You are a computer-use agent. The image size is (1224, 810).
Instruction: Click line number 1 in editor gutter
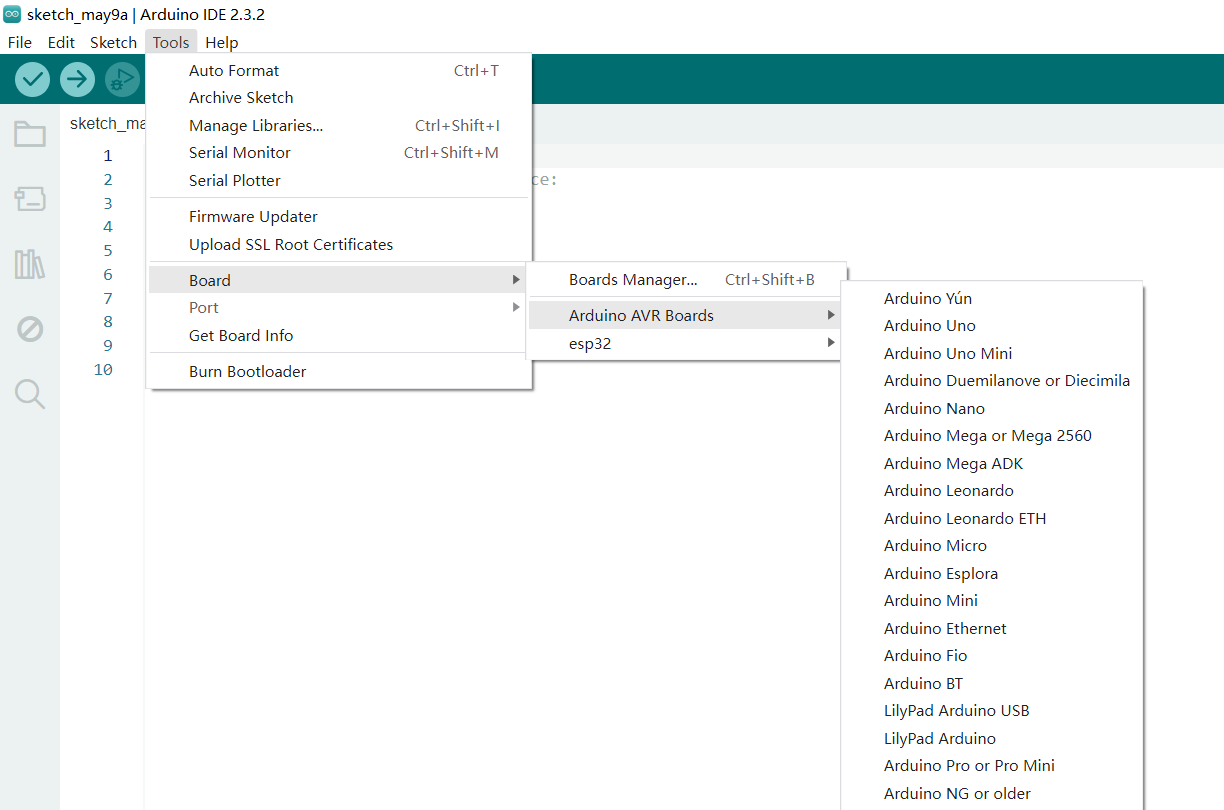(x=107, y=156)
